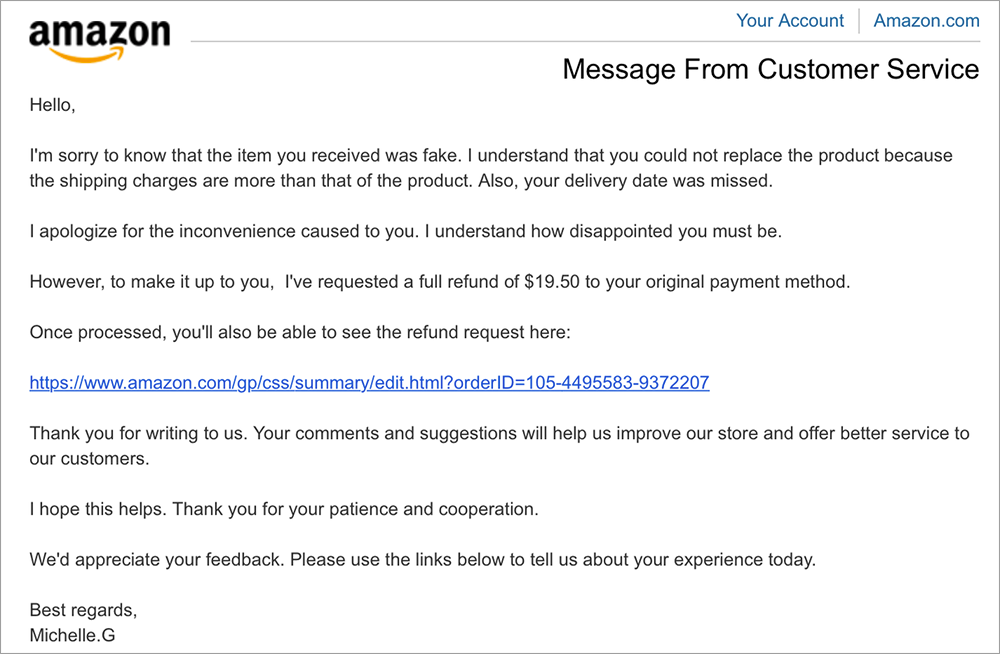Click the Hello greeting line
Screen dimensions: 1000x654
53,104
